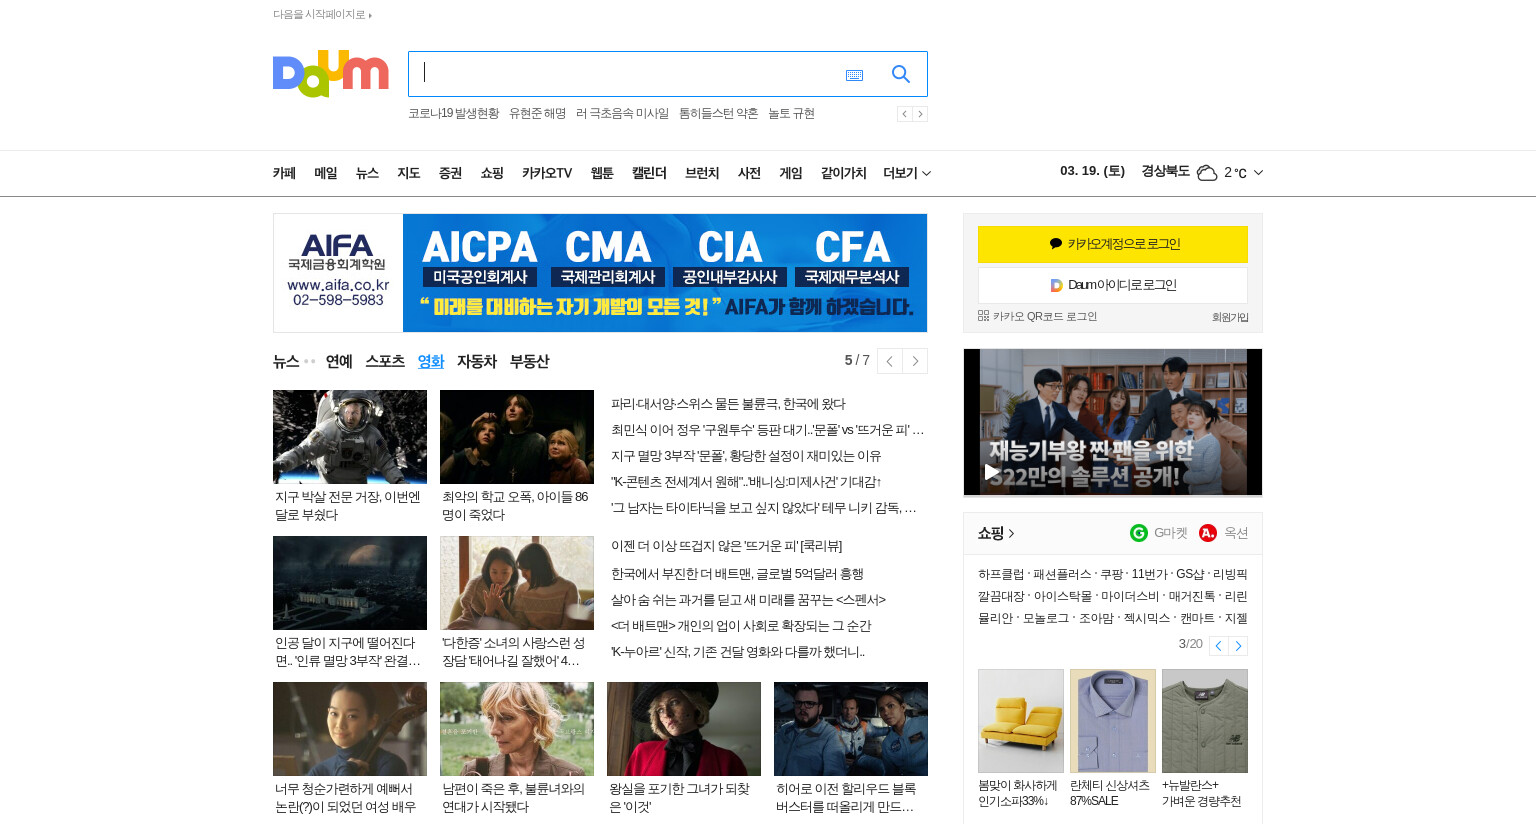Read headline 지구 멸망 3부작 '문폴'
Screen dimensions: 1536x824
click(746, 456)
